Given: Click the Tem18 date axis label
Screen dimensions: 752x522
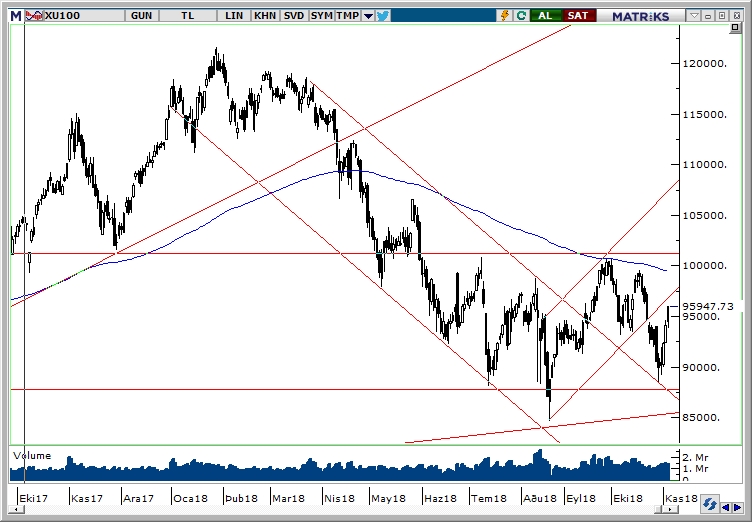Looking at the screenshot, I should [489, 498].
